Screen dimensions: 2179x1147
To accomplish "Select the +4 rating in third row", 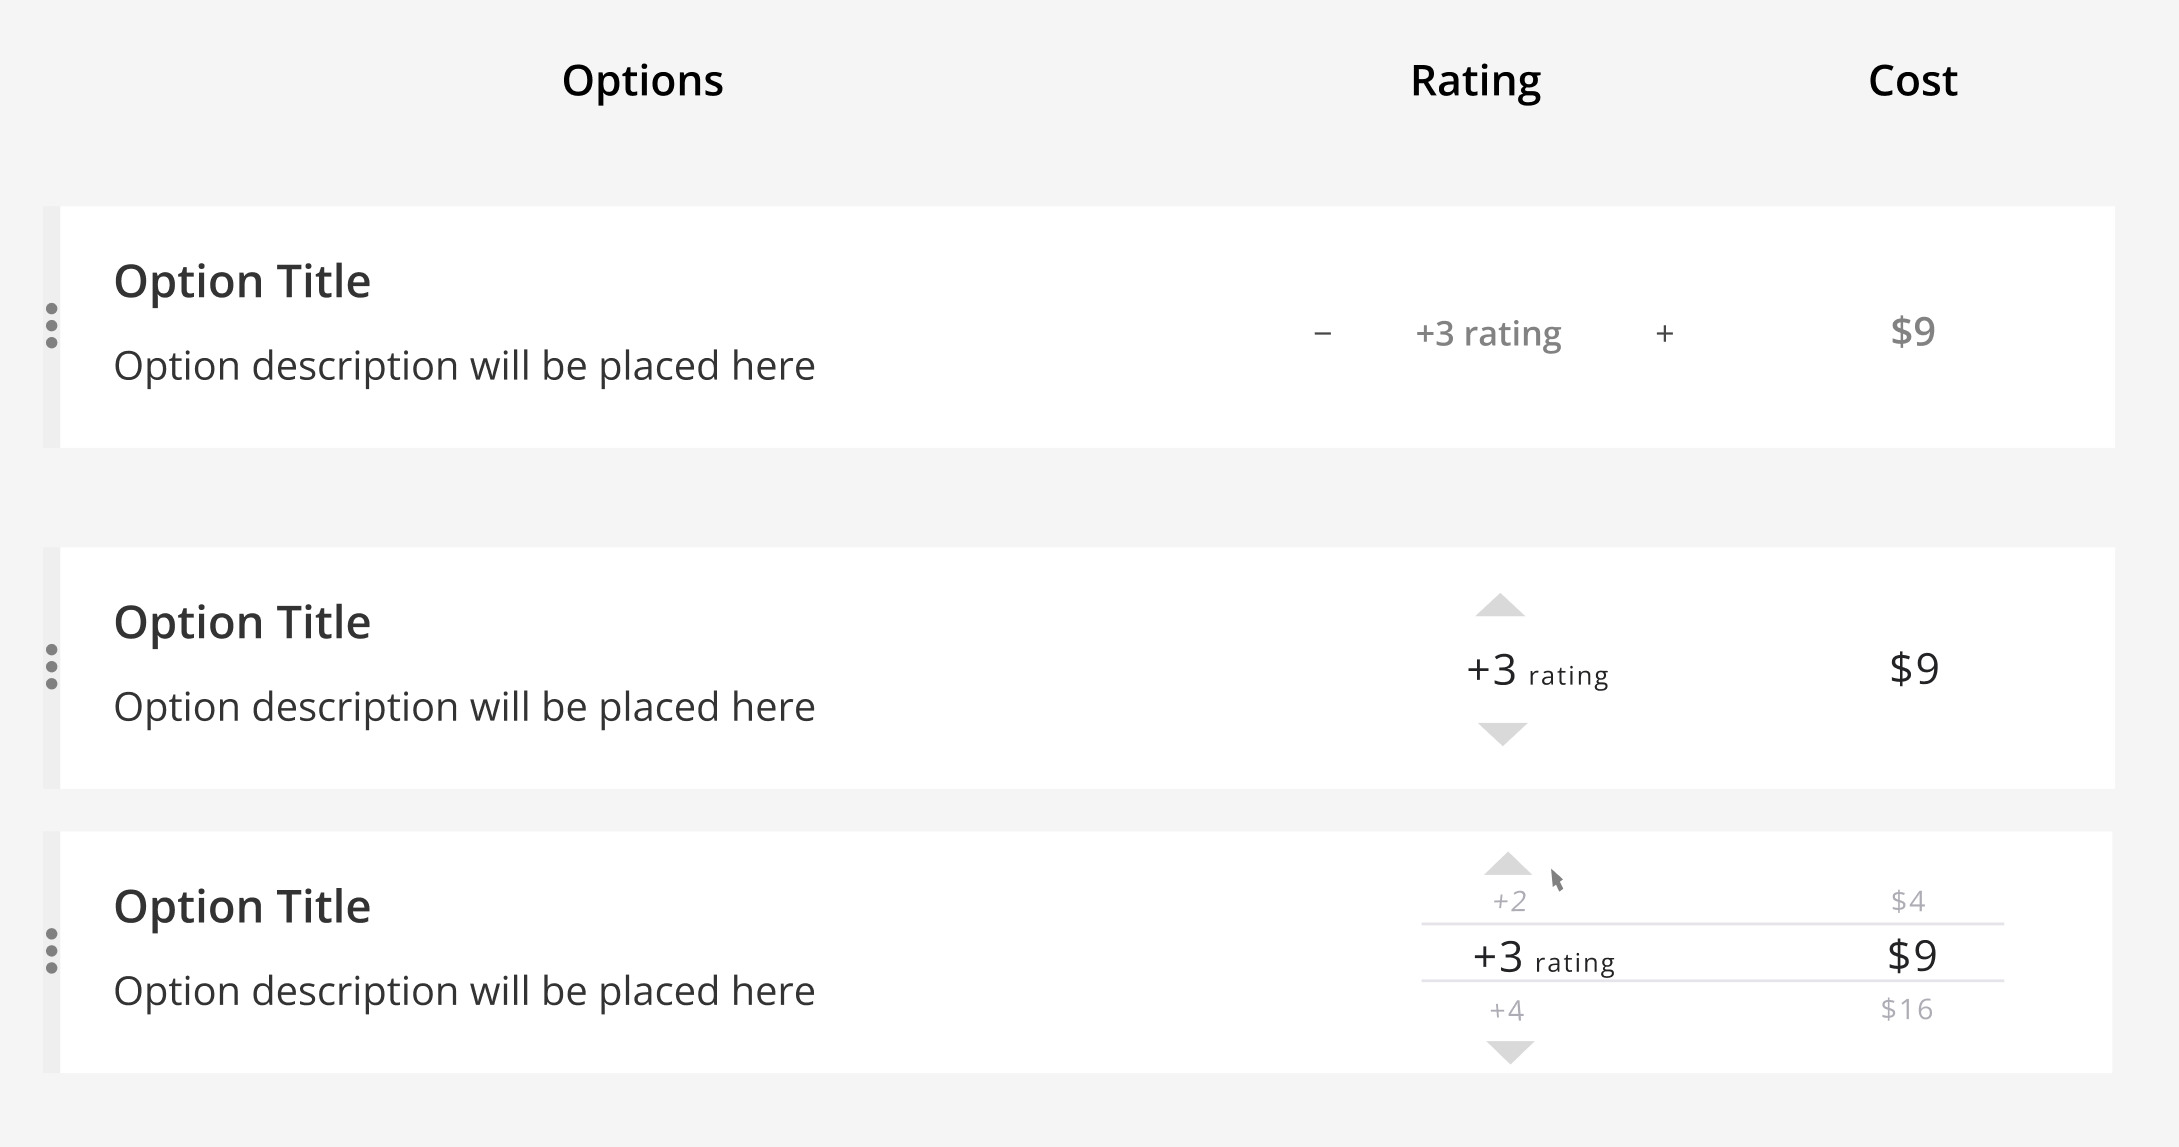I will click(1507, 1011).
